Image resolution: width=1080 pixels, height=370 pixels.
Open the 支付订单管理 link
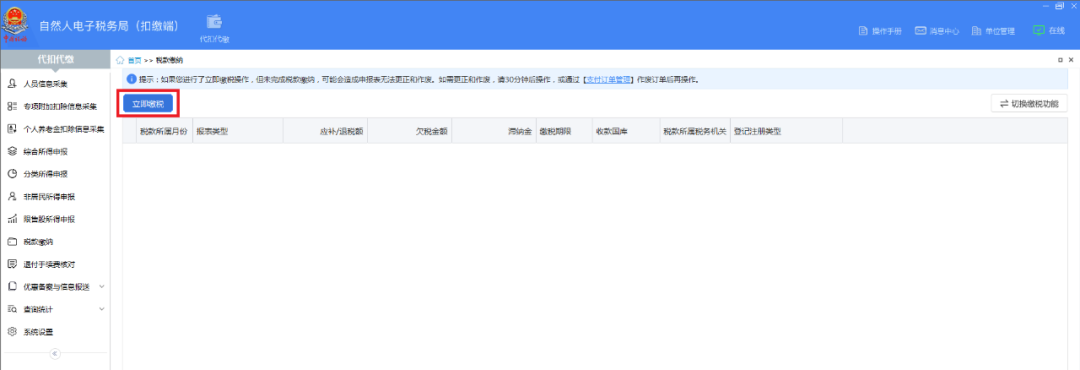(608, 80)
